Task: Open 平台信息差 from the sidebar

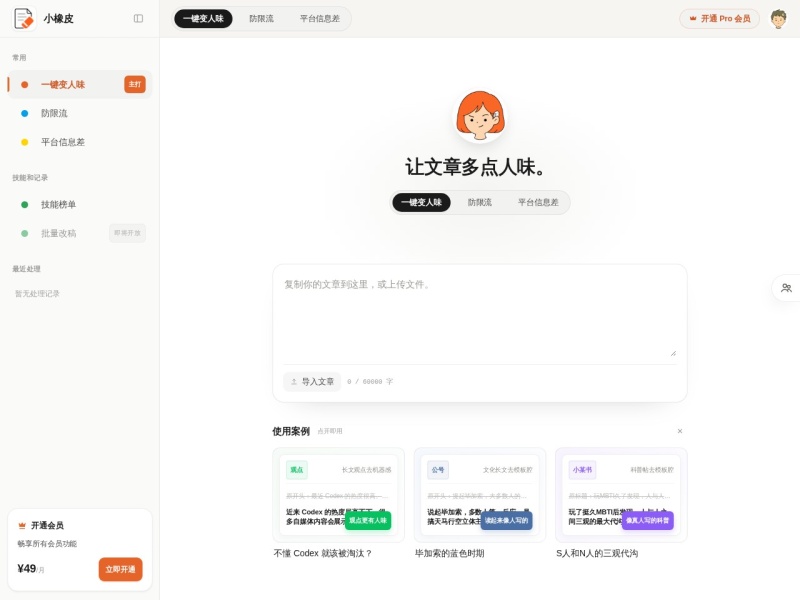Action: (80, 142)
